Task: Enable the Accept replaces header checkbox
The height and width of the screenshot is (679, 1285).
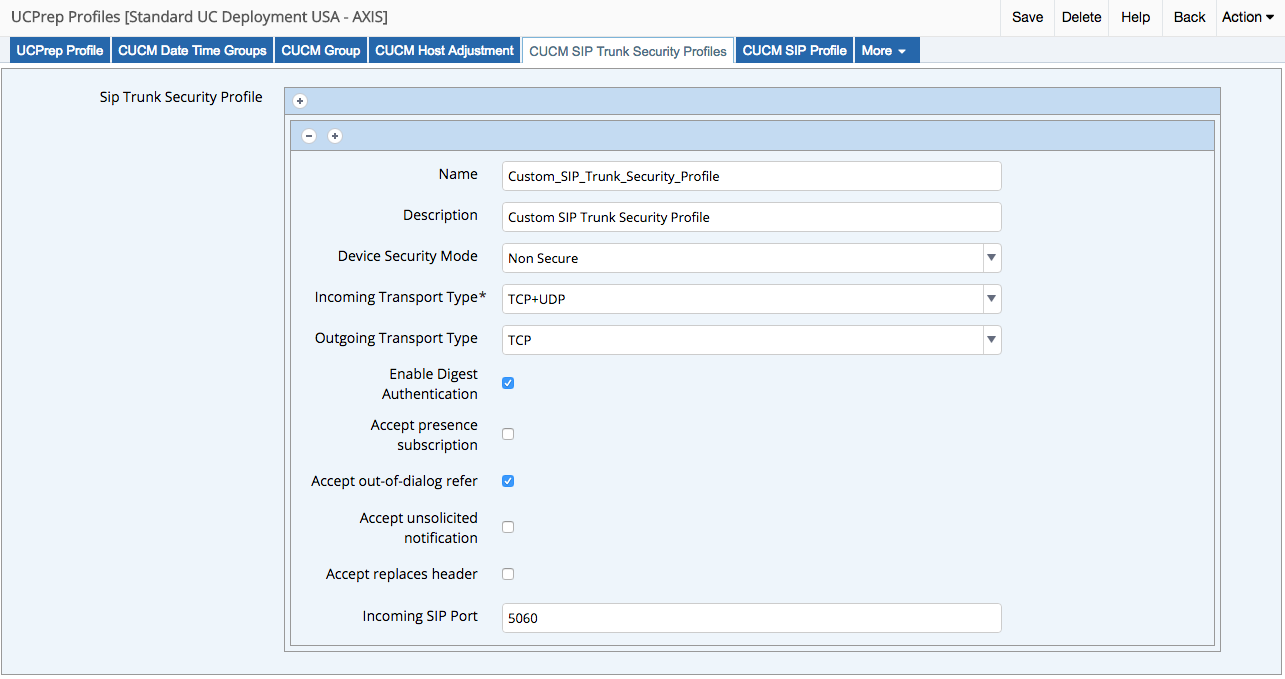Action: point(508,574)
